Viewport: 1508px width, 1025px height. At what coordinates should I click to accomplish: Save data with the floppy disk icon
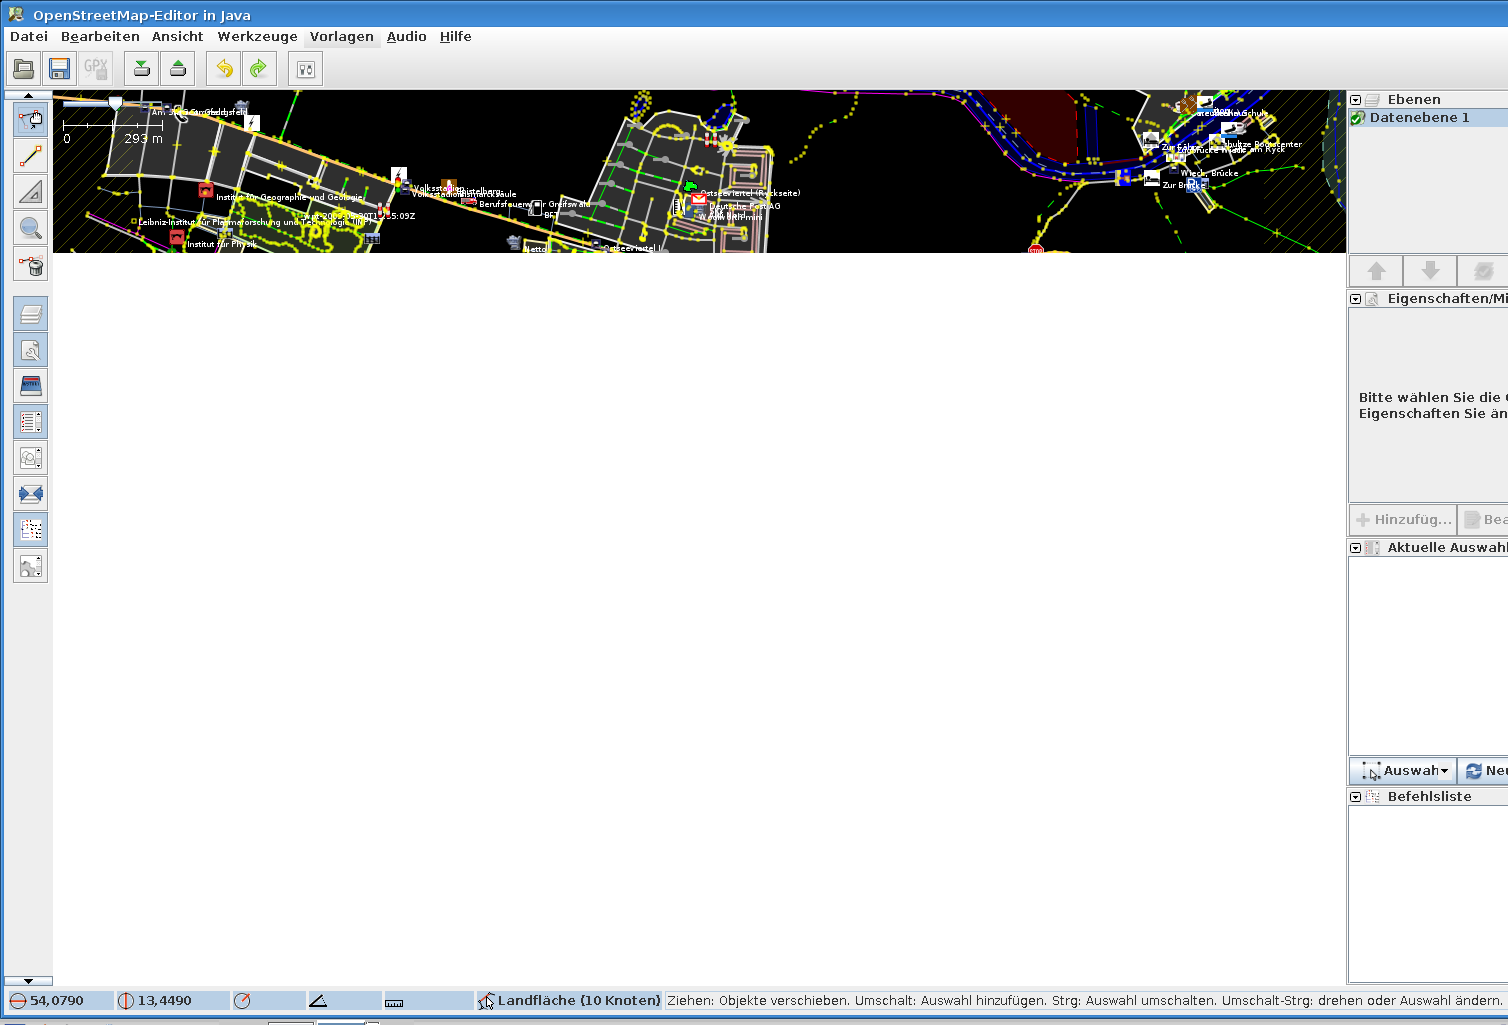[x=59, y=69]
